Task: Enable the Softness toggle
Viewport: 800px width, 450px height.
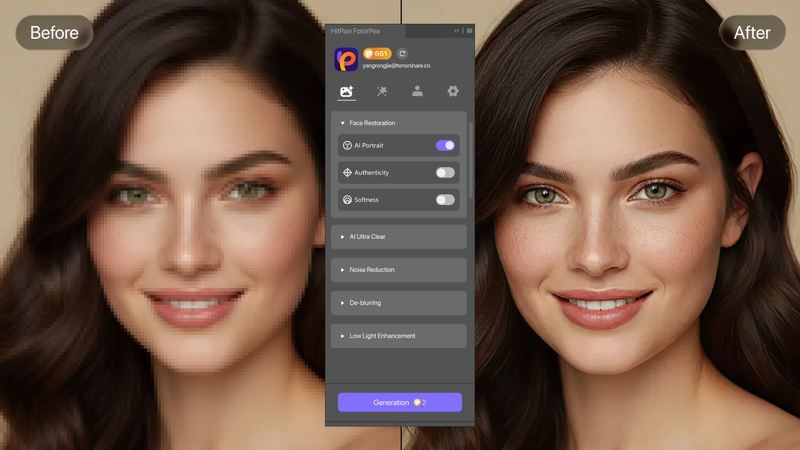Action: pyautogui.click(x=445, y=199)
